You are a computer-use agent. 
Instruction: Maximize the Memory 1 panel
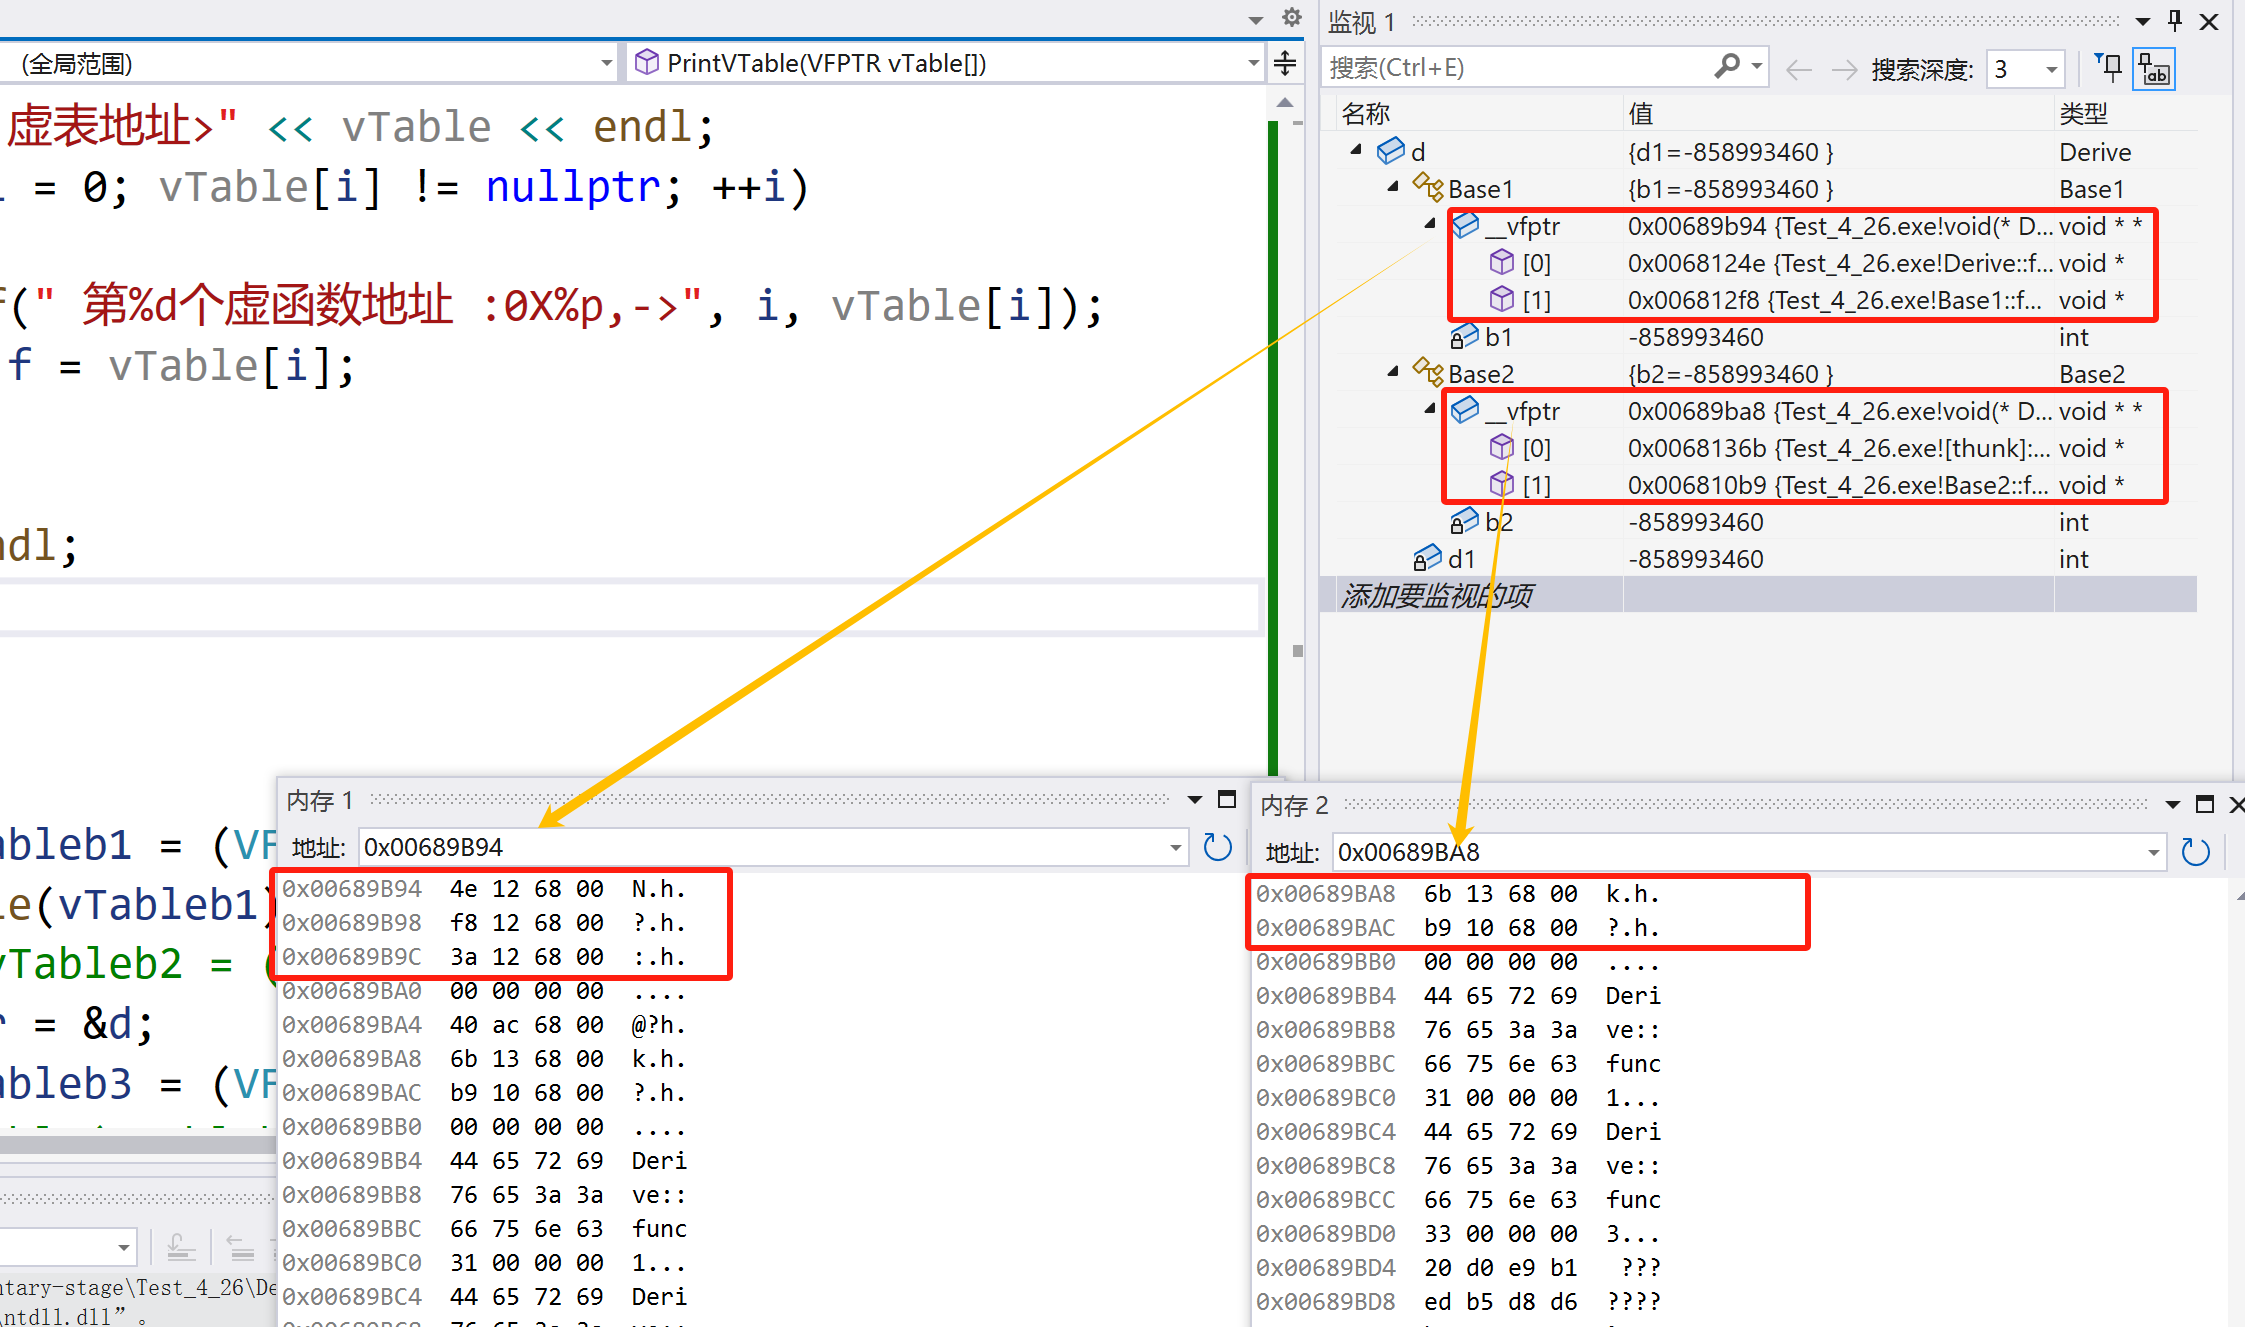(1227, 799)
